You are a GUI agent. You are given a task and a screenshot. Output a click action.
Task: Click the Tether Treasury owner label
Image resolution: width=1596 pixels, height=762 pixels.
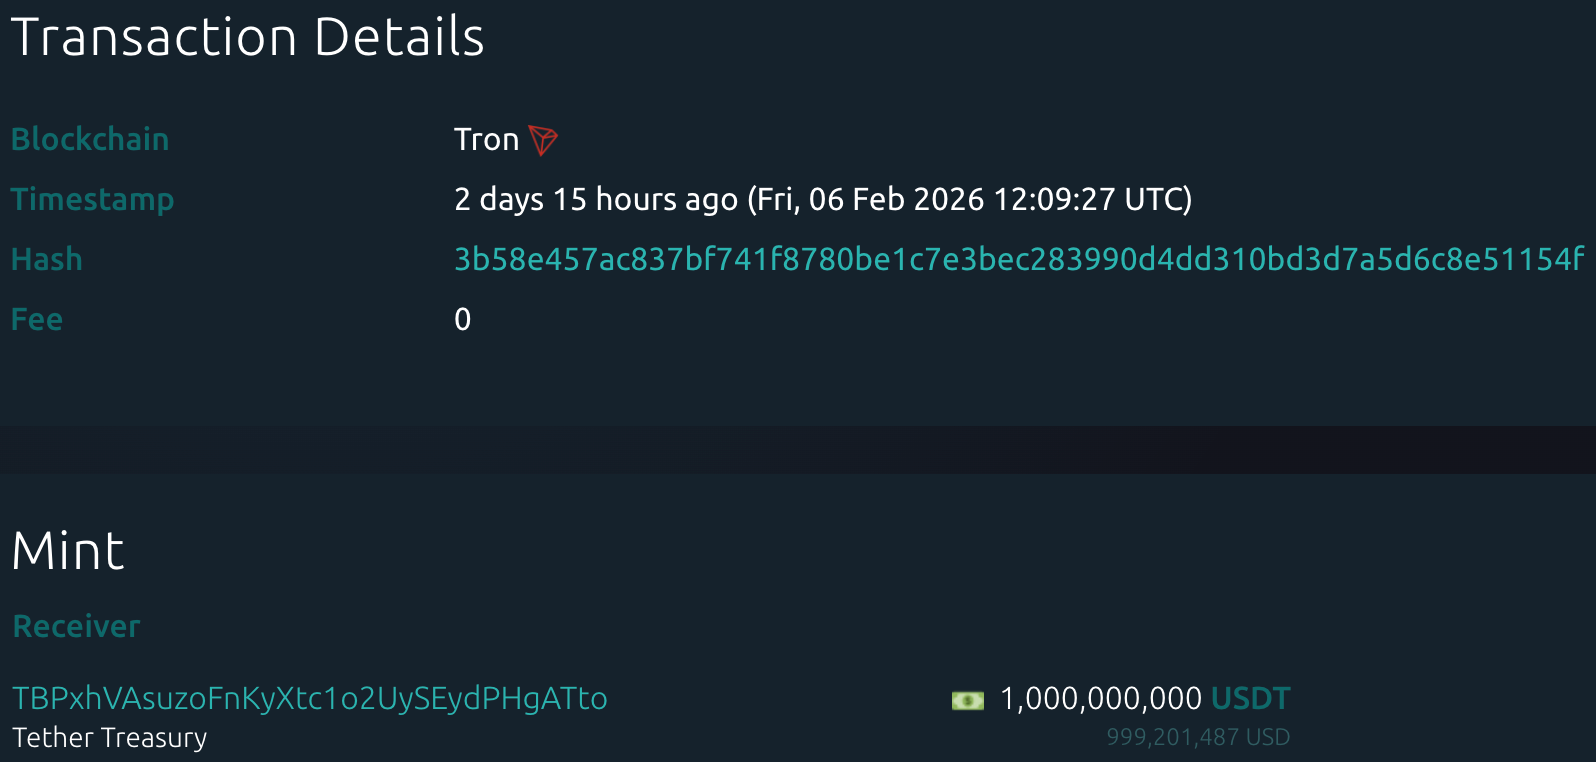click(x=110, y=738)
